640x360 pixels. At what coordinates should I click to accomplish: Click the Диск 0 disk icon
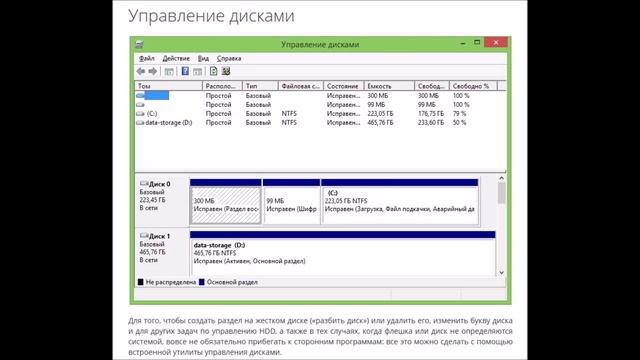click(x=144, y=184)
